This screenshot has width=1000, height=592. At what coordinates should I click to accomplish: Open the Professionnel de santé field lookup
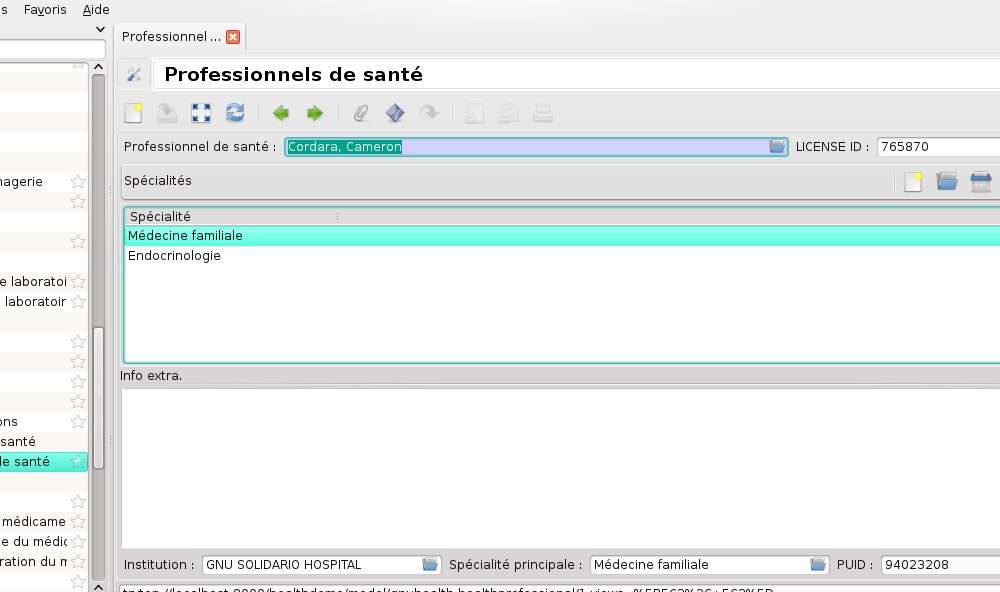point(777,147)
